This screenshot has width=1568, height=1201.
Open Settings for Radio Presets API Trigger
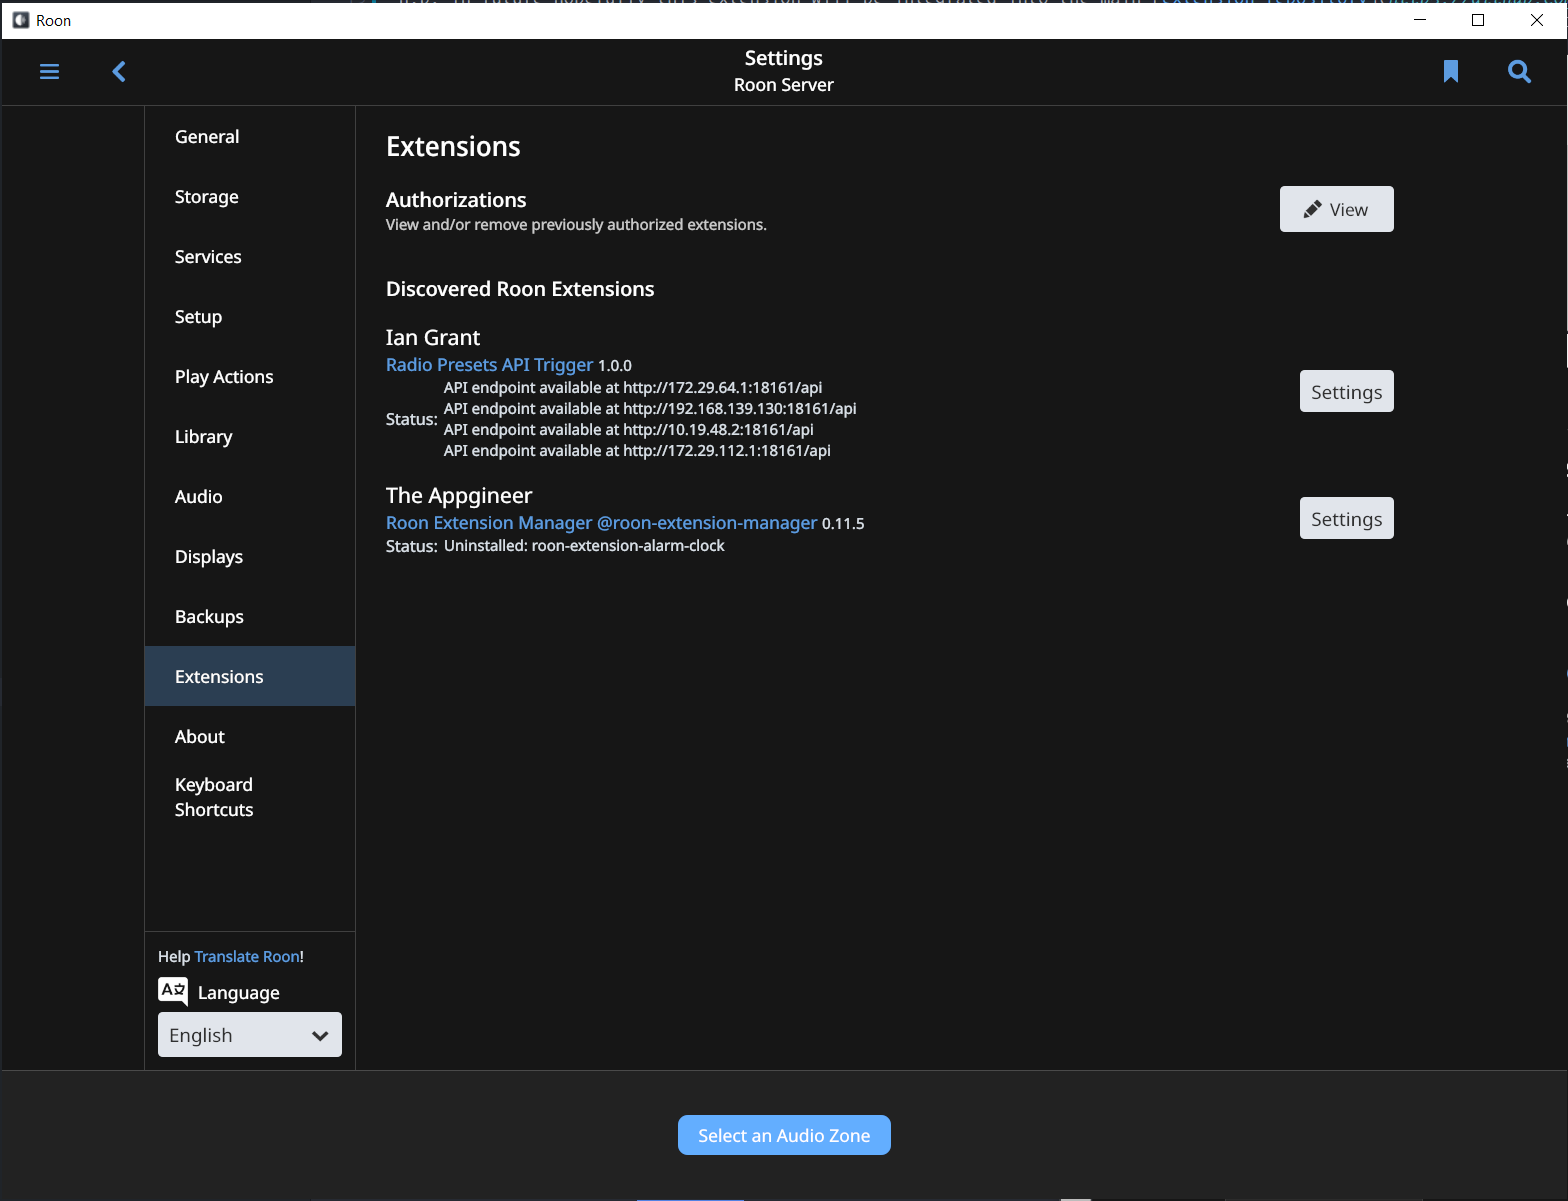[1346, 391]
